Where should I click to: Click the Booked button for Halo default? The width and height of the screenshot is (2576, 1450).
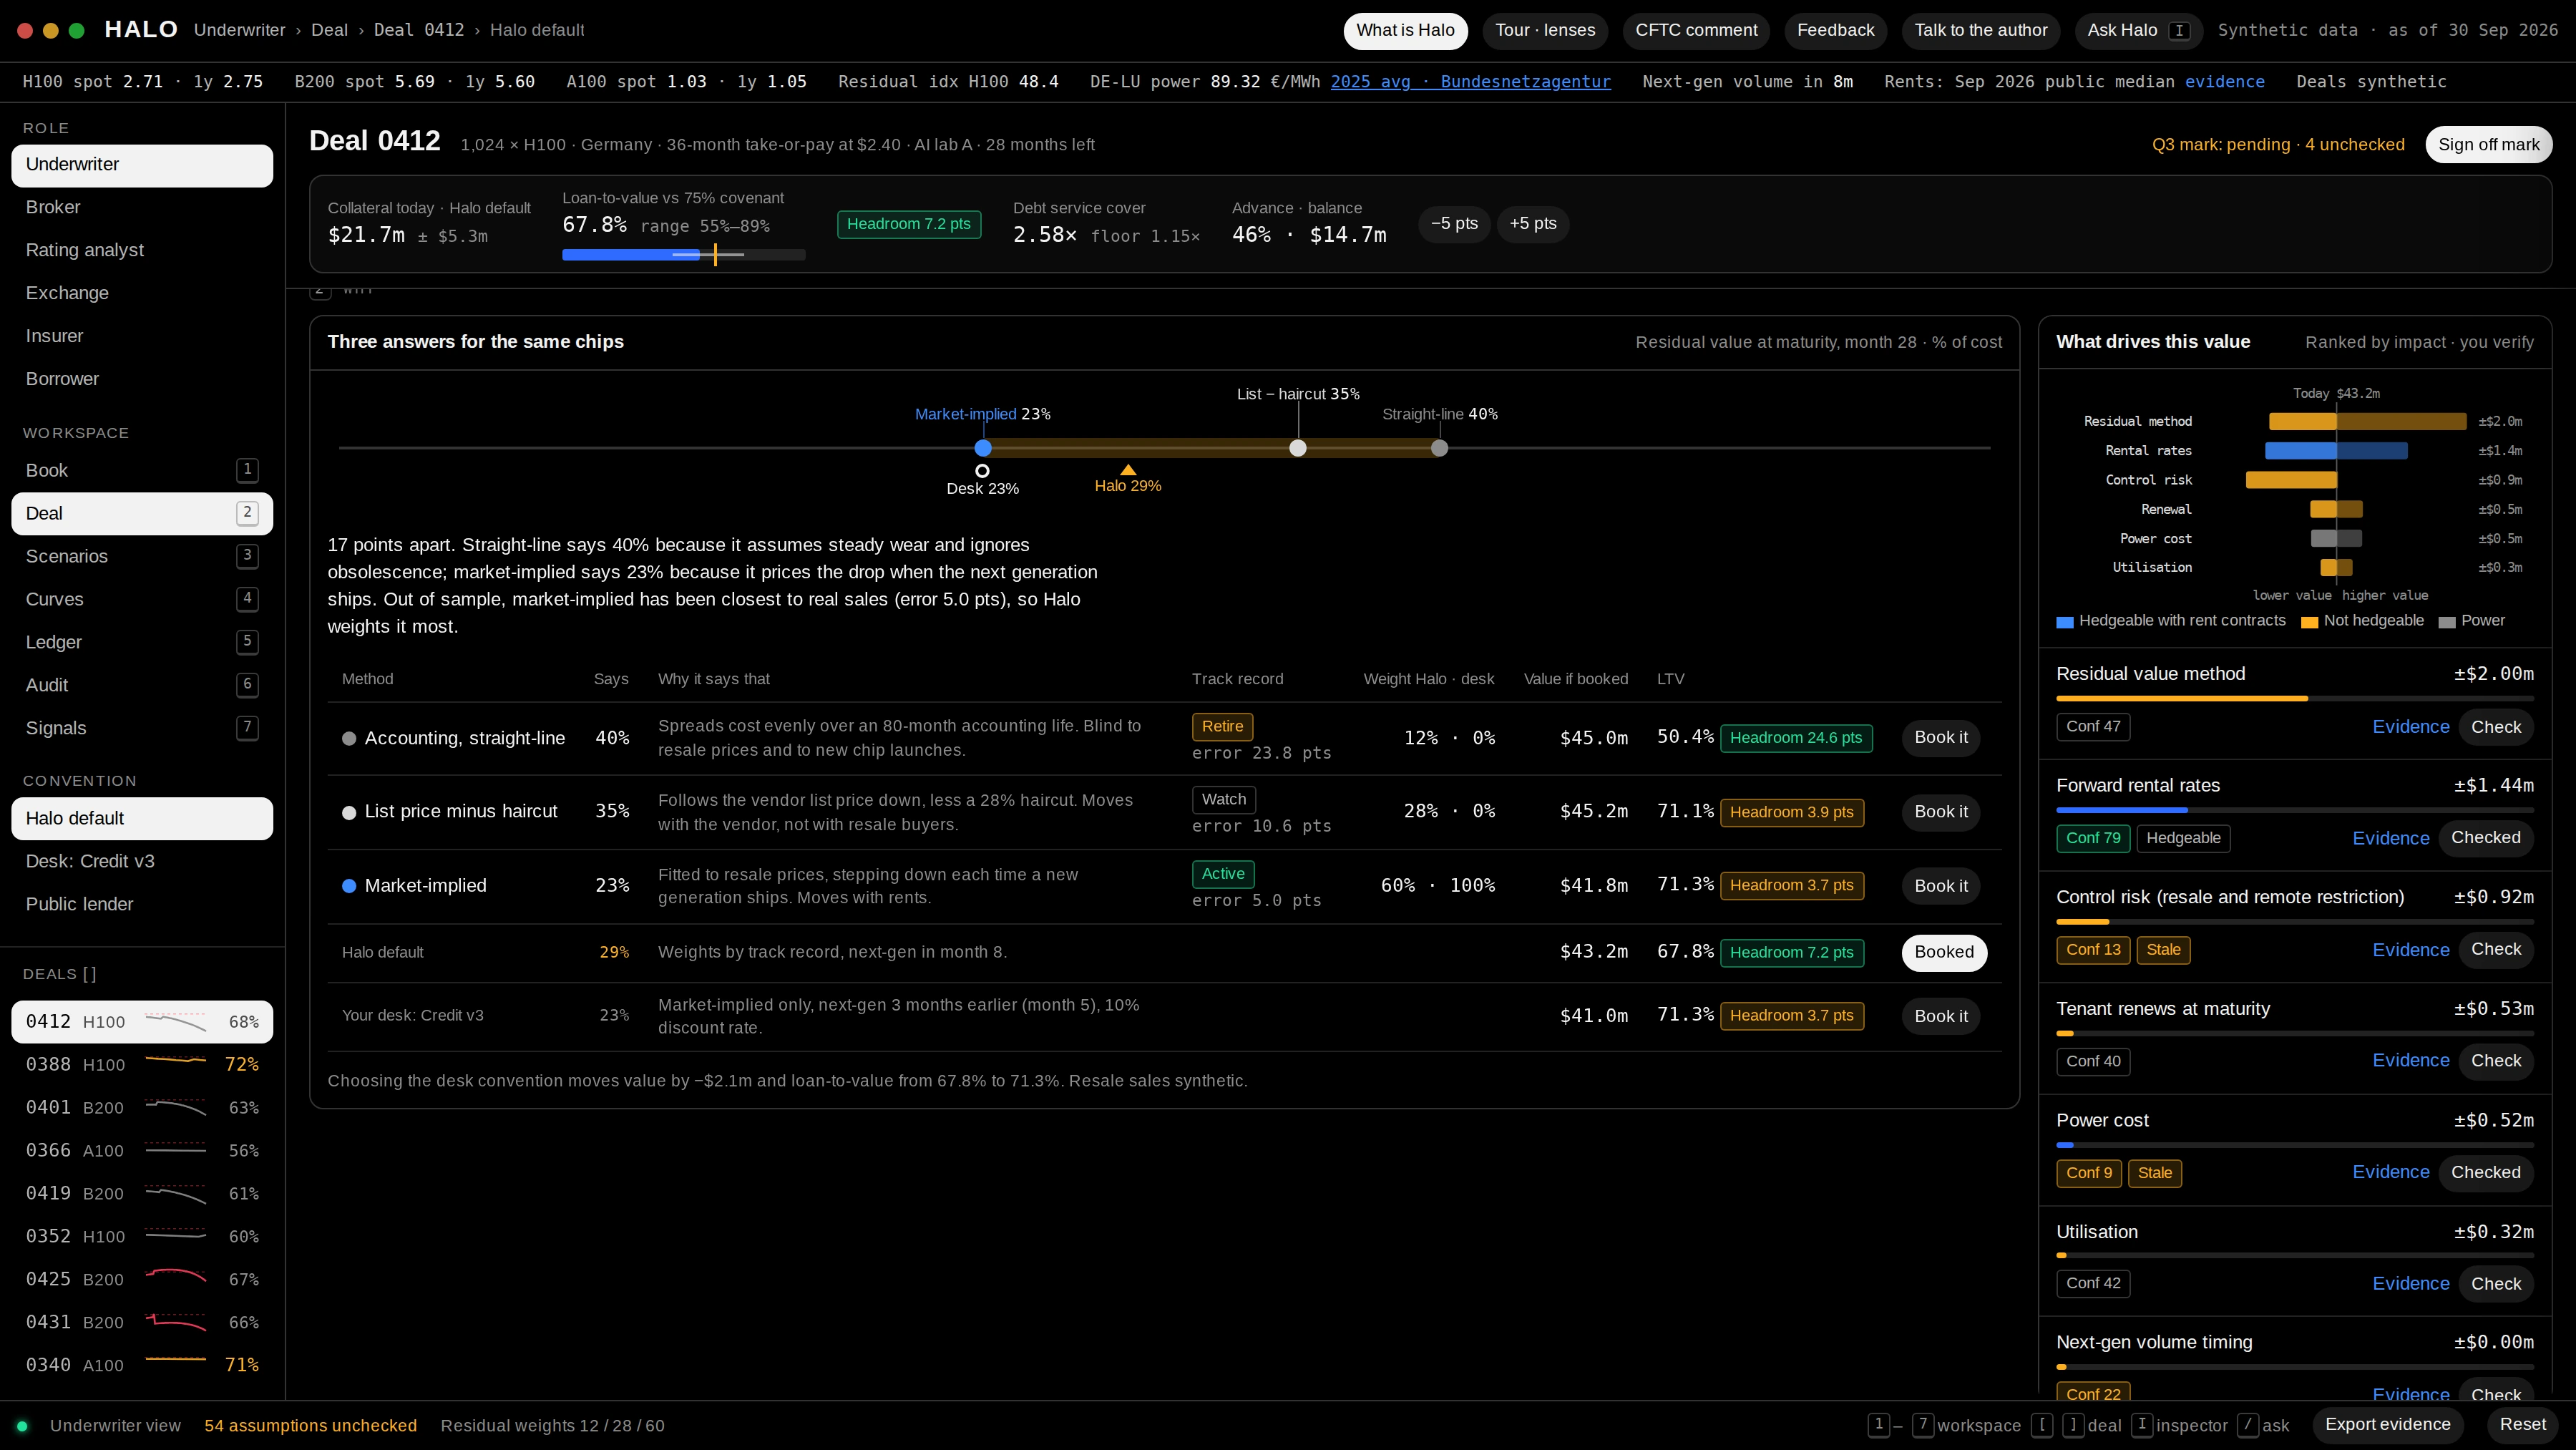(1944, 952)
